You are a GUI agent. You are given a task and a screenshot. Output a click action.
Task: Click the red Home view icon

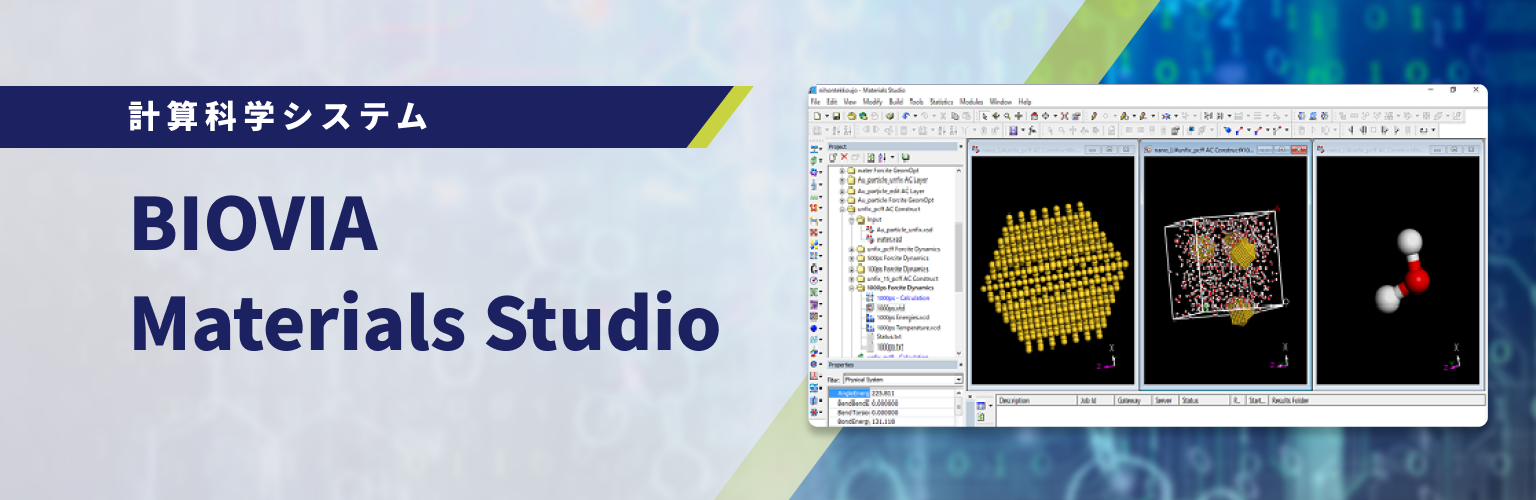point(1034,116)
